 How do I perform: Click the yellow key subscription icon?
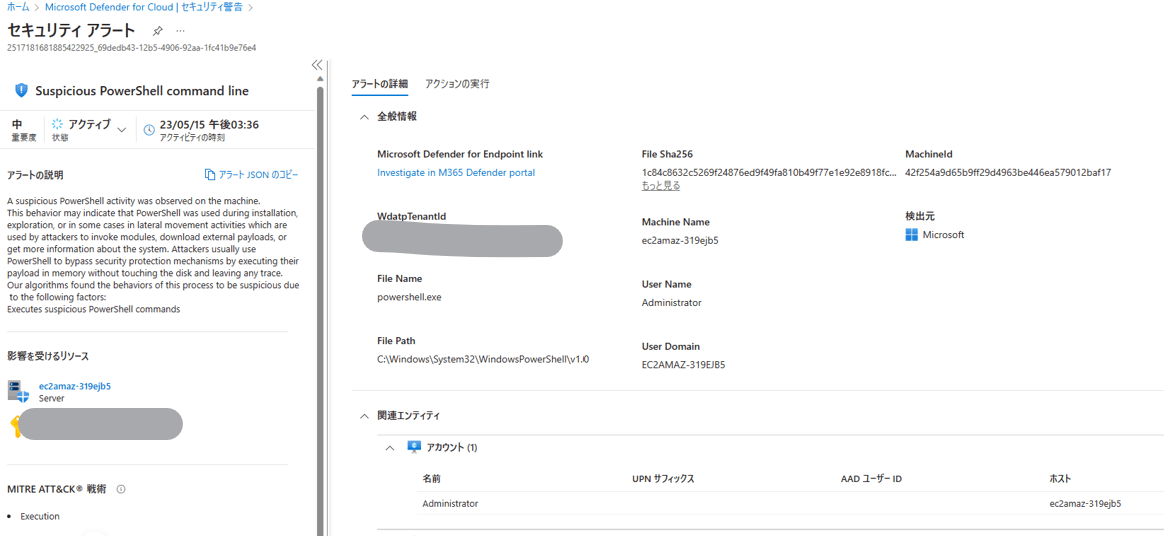(15, 426)
